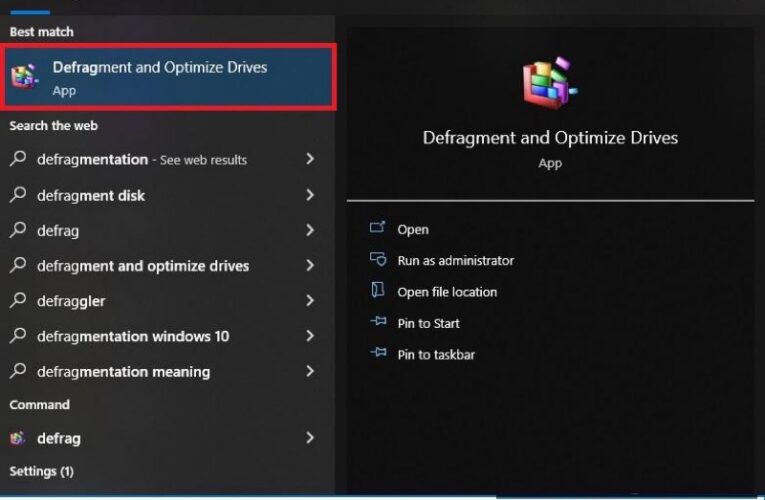765x500 pixels.
Task: Click search icon beside 'defragmentation meaning'
Action: 18,371
